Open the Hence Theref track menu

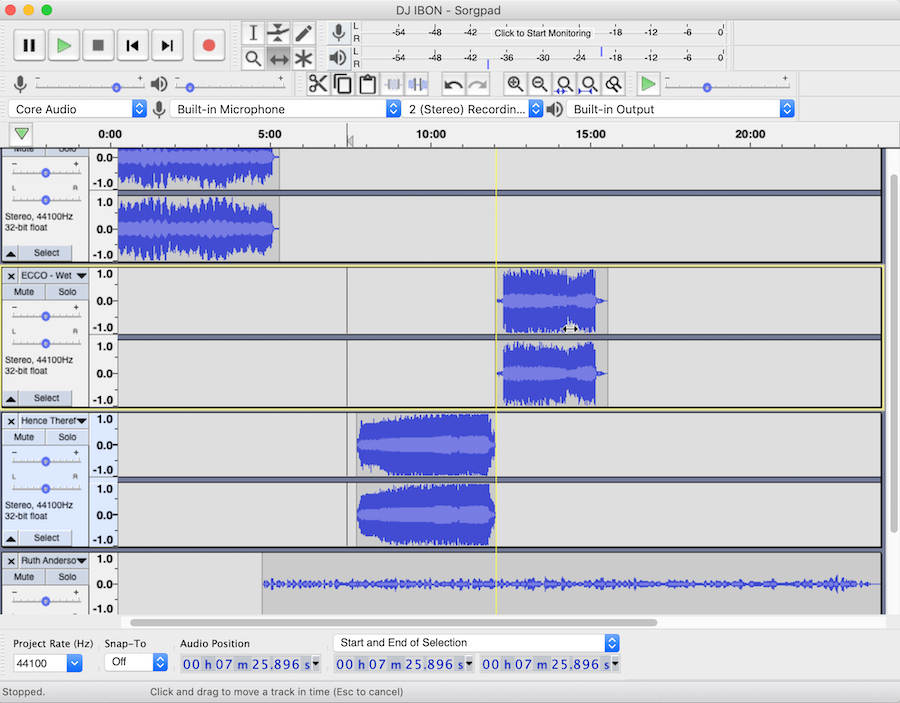(x=53, y=421)
